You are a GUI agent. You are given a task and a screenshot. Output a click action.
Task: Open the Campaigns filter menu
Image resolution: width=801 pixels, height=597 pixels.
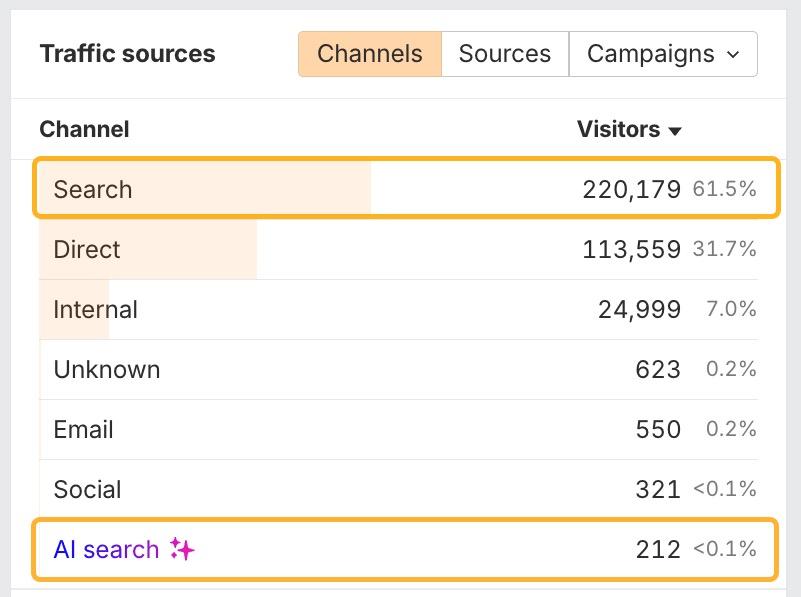coord(663,54)
